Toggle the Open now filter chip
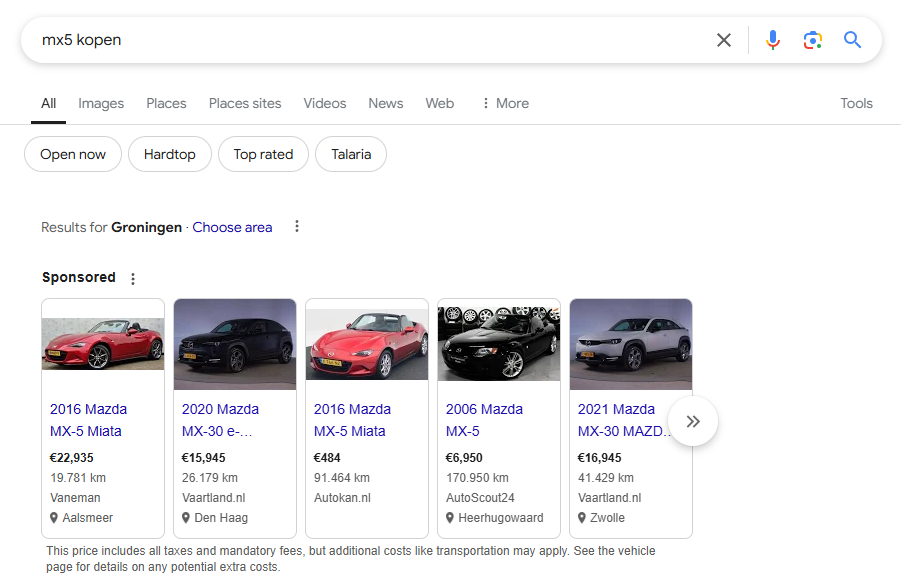 click(x=73, y=155)
